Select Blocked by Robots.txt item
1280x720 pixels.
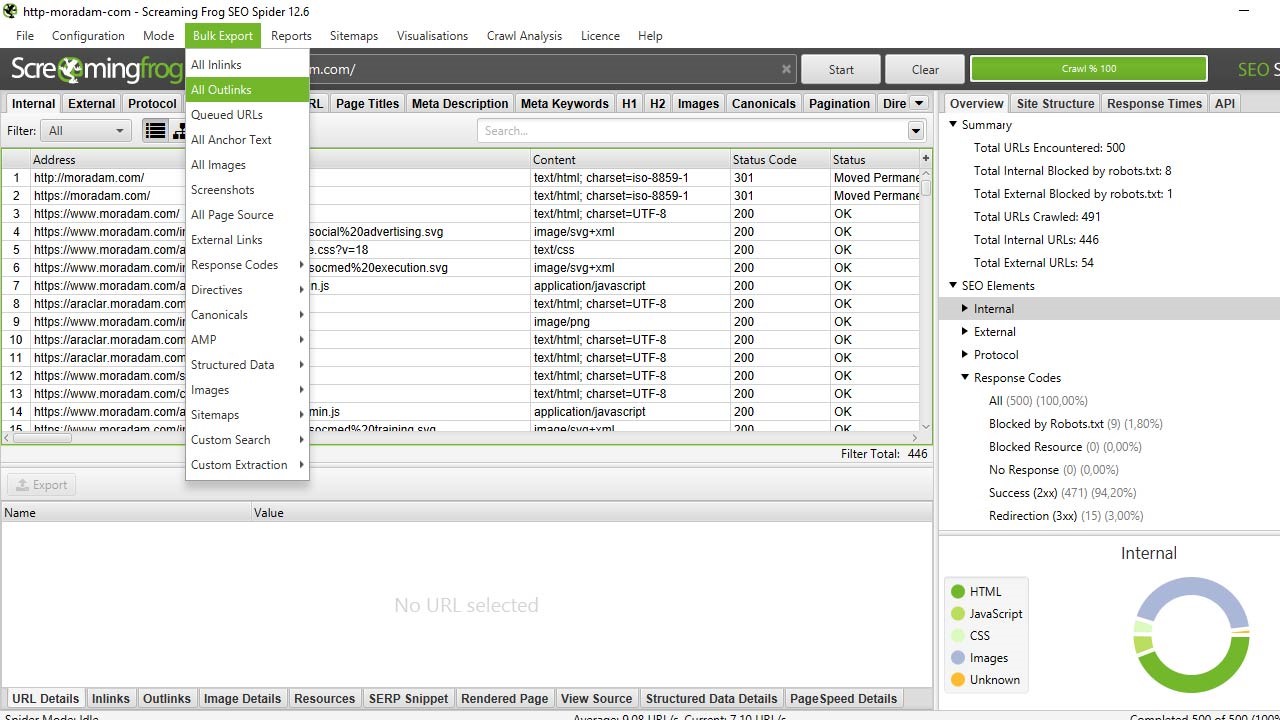[x=1076, y=424]
